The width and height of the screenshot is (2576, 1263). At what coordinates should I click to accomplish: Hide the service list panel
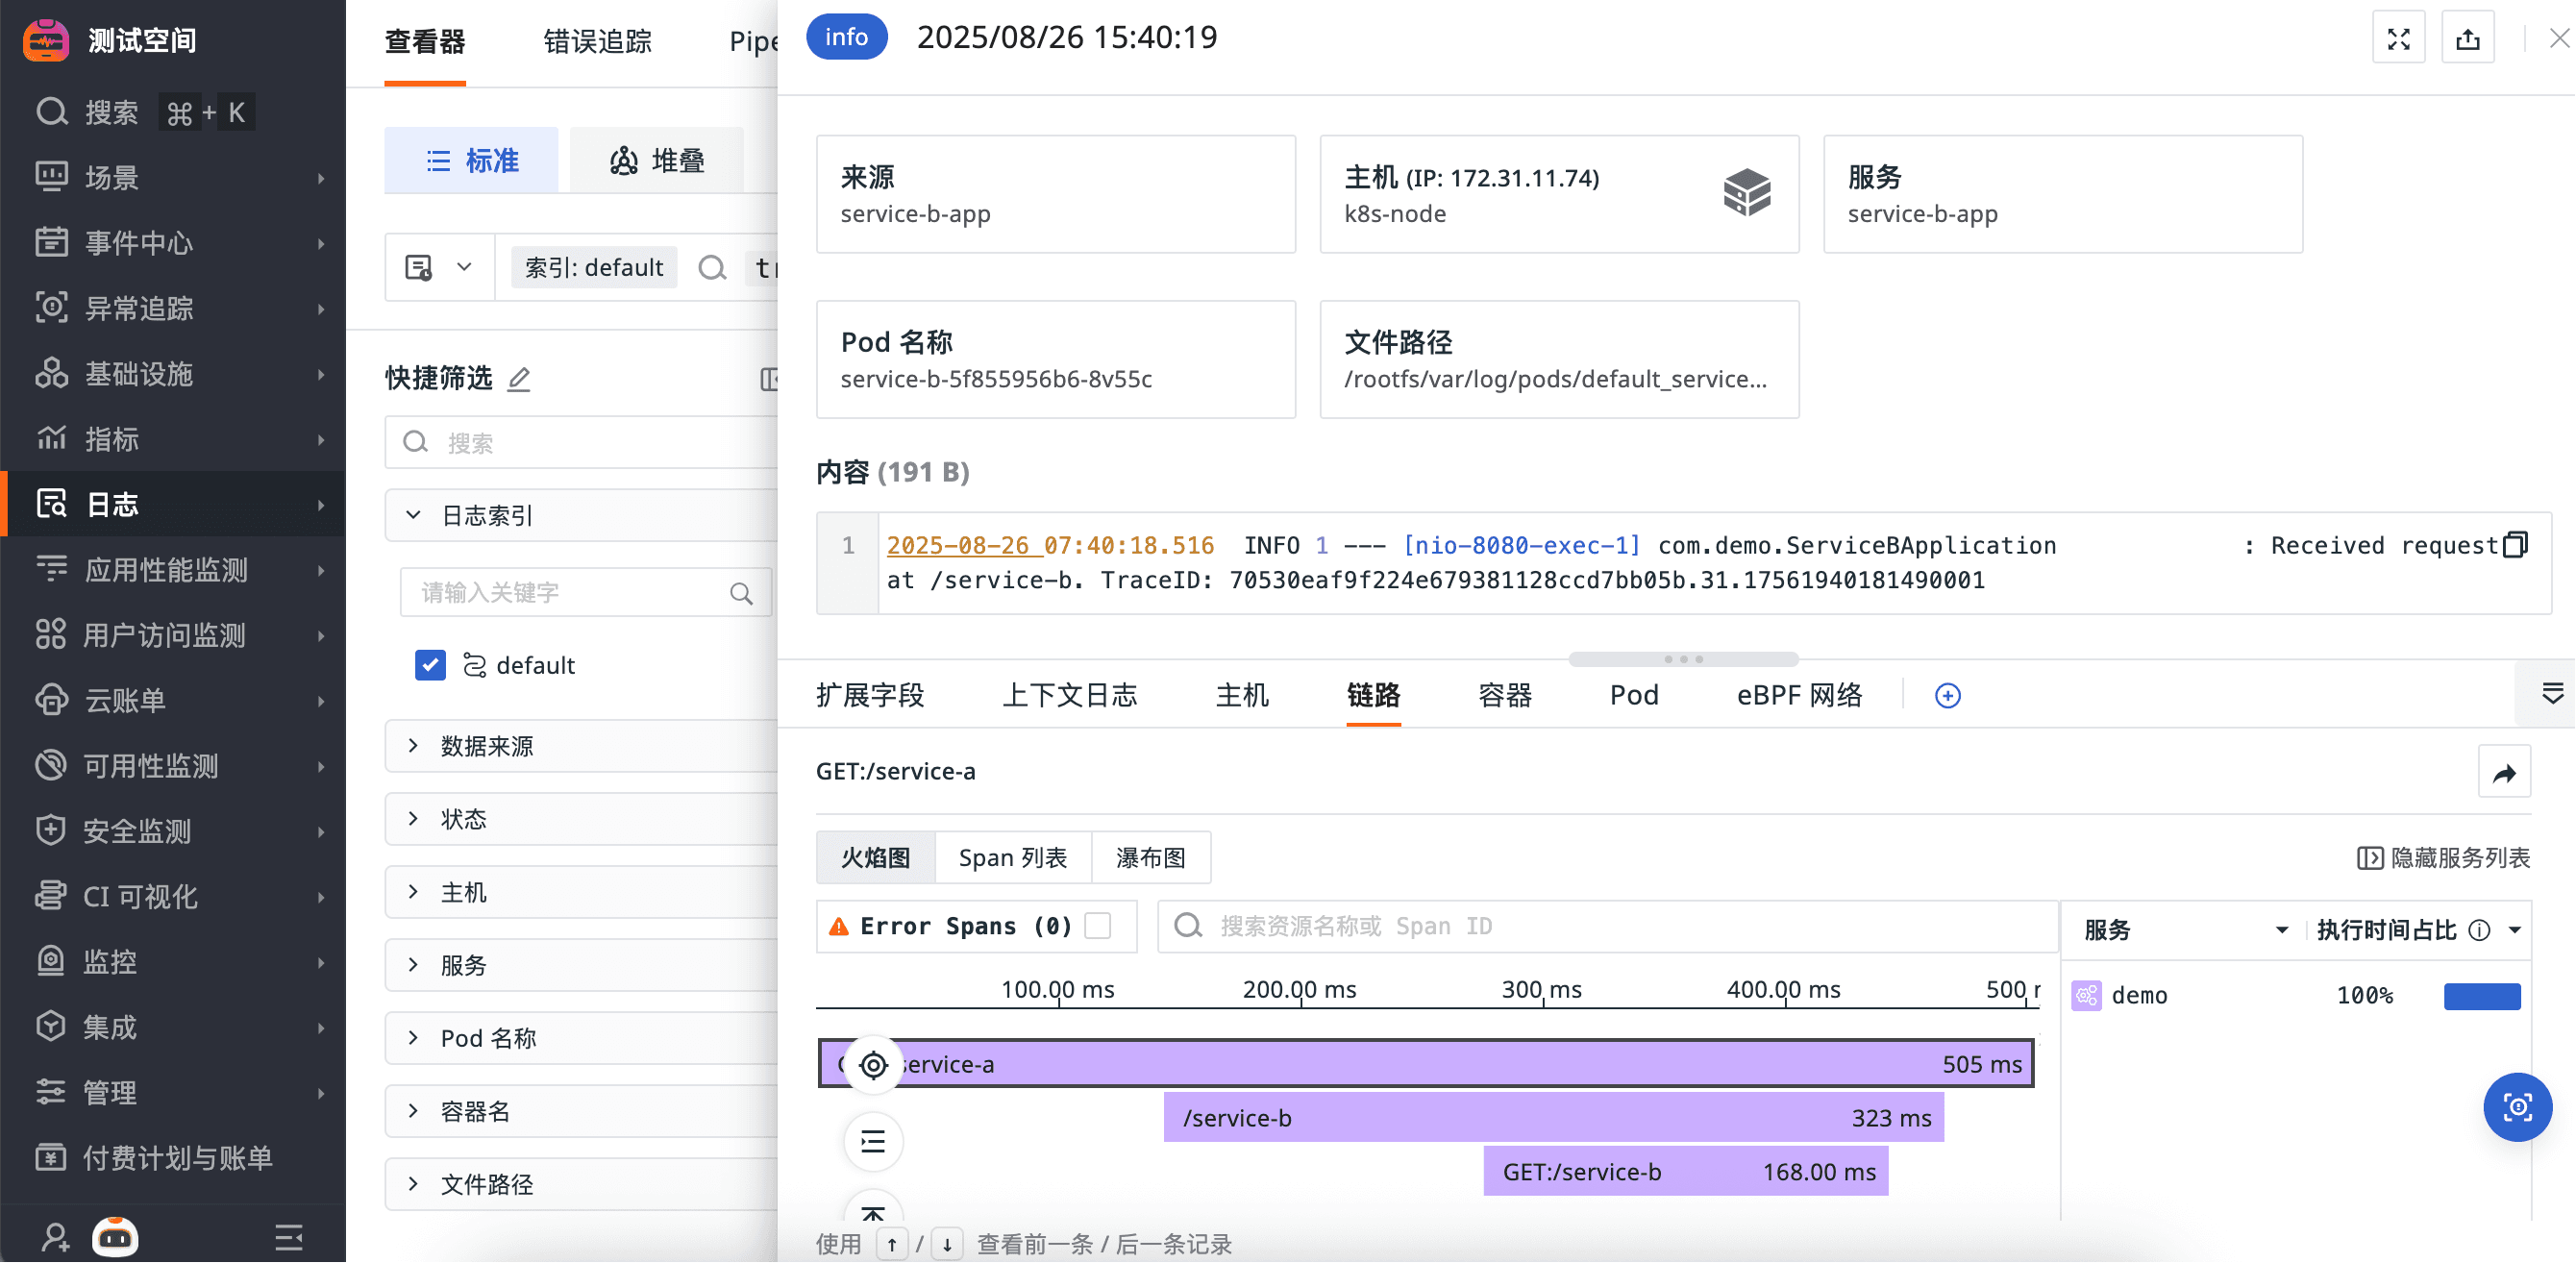click(x=2443, y=858)
